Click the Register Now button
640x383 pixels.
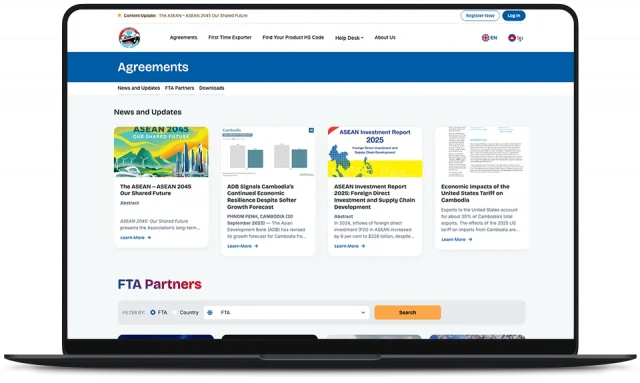coord(480,16)
